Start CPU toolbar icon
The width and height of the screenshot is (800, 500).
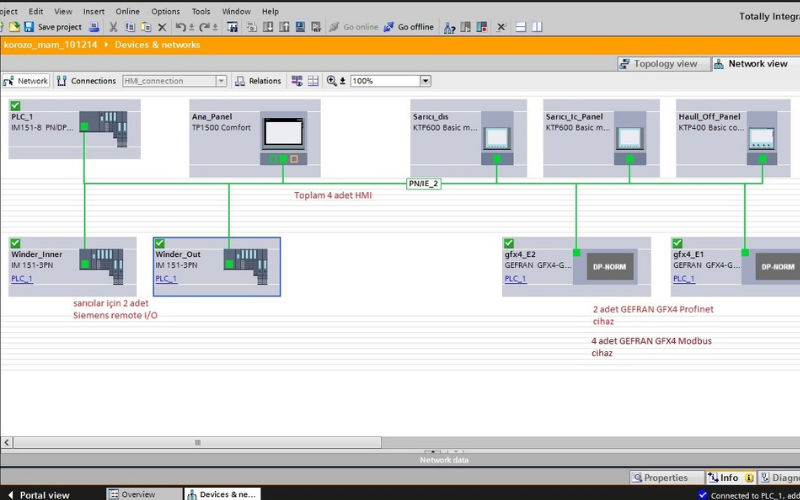tap(465, 27)
